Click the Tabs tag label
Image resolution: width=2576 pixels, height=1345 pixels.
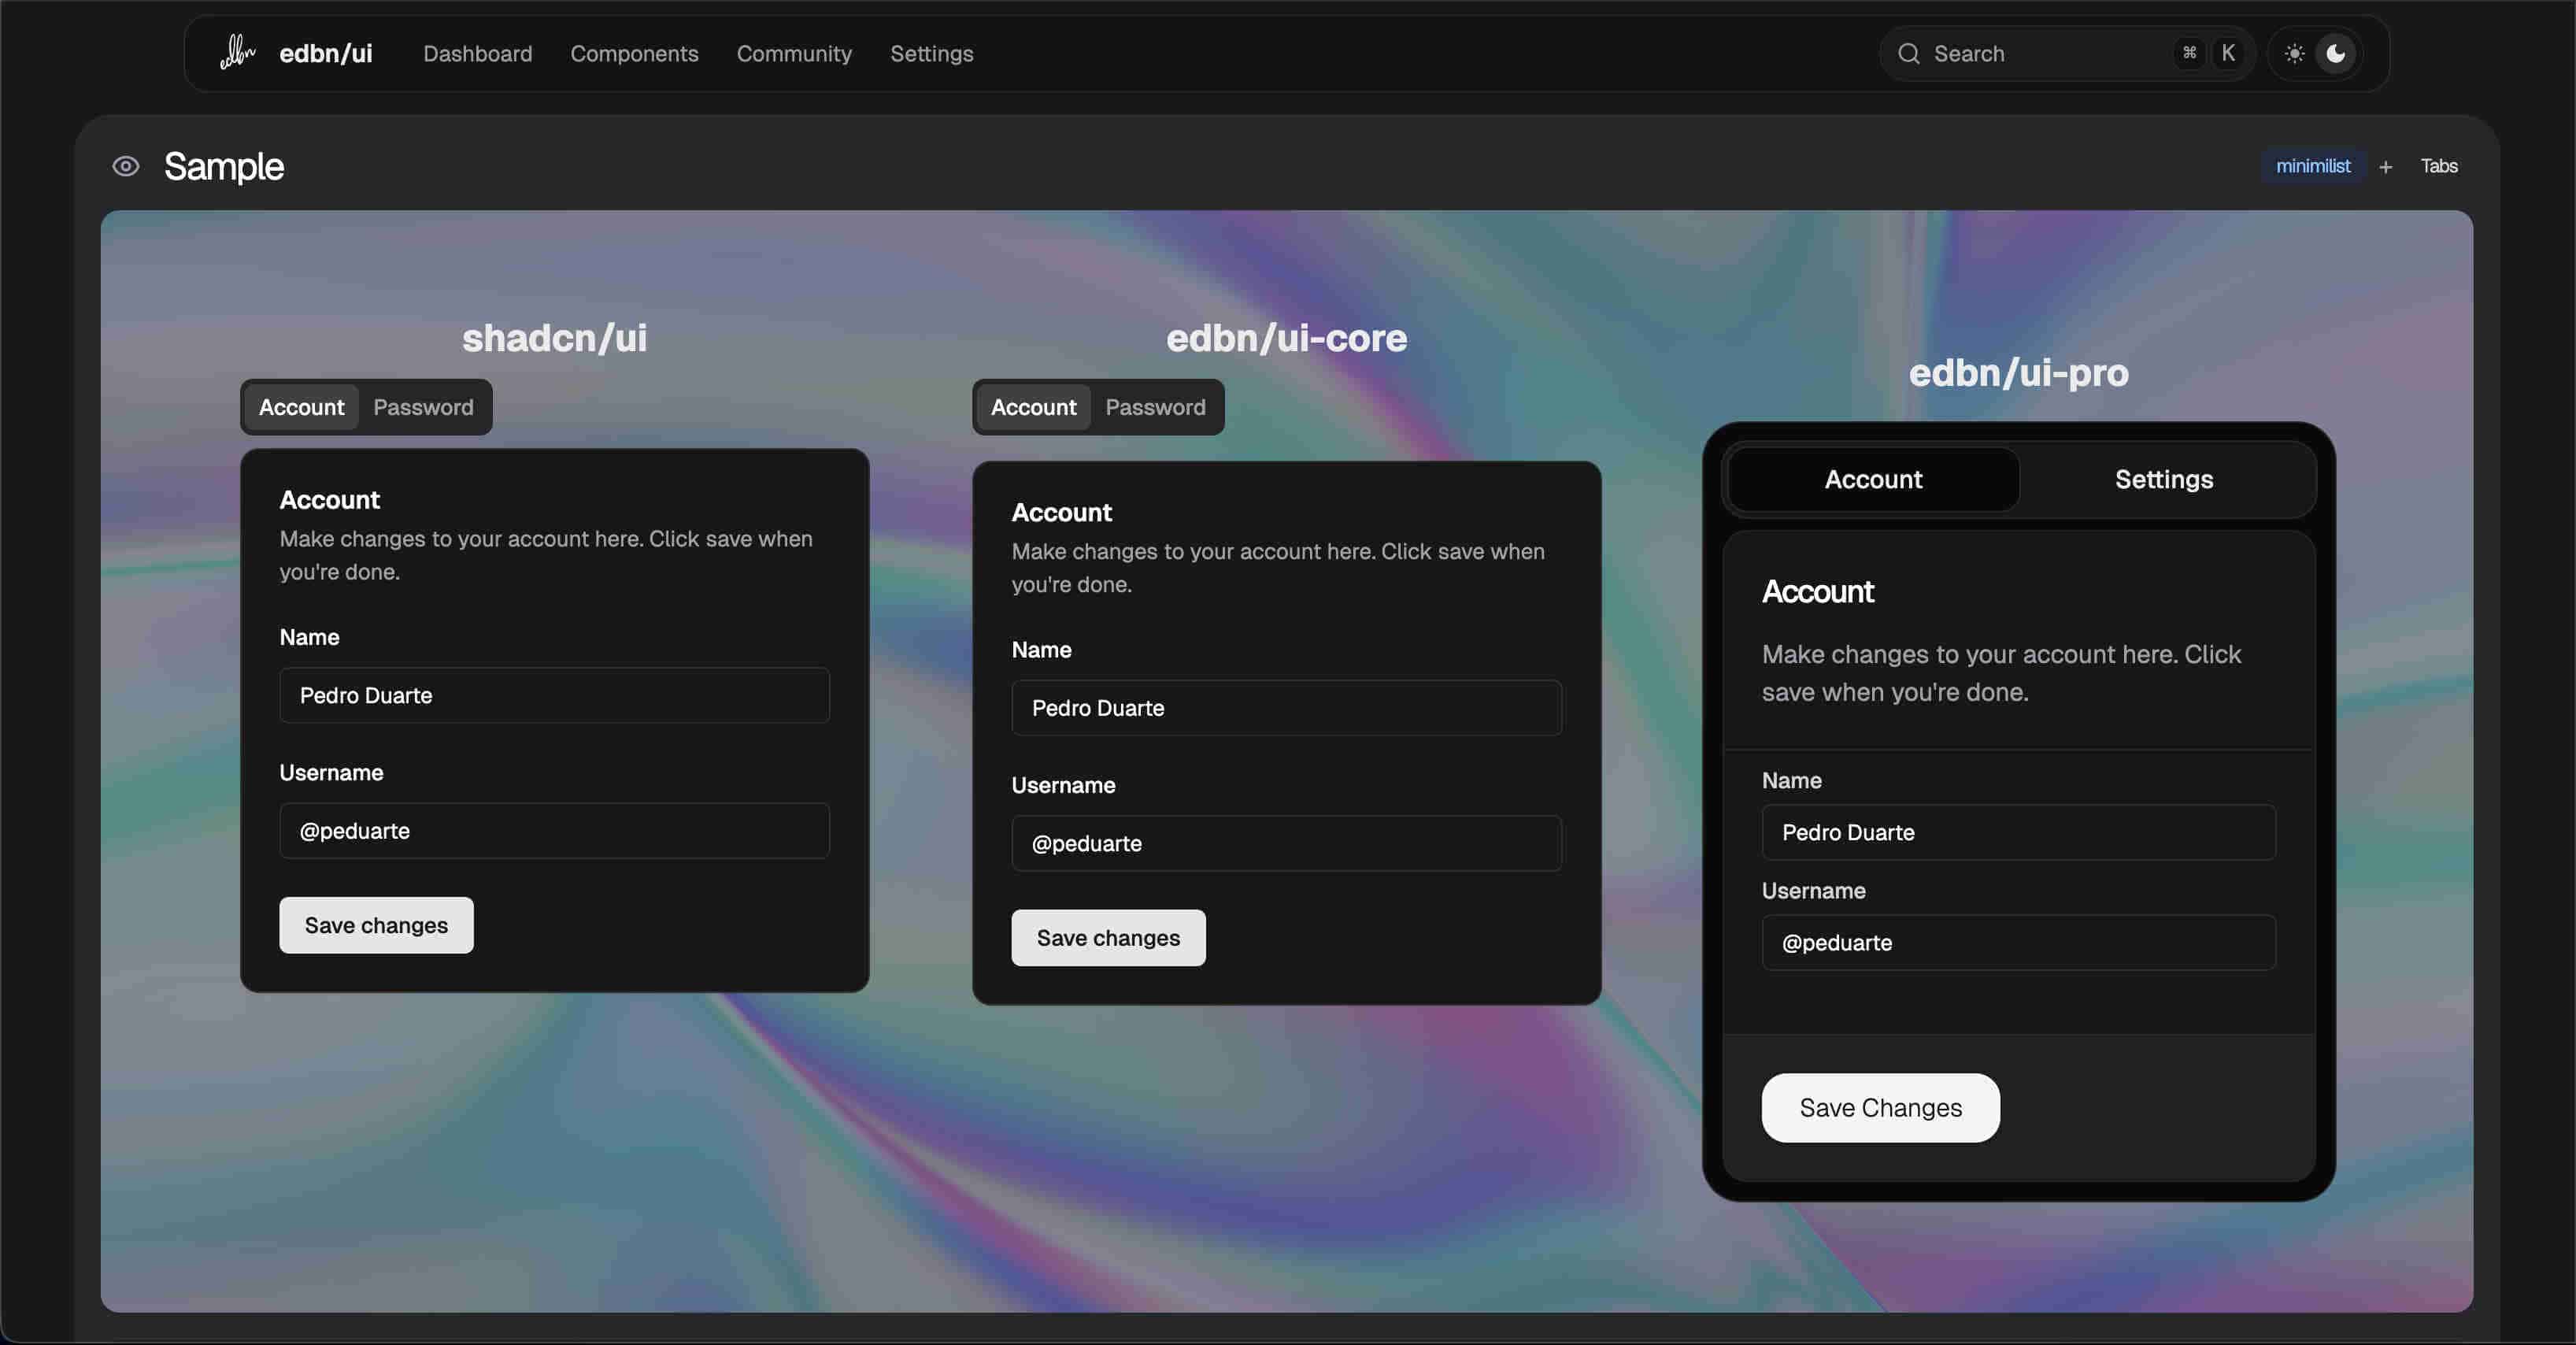pyautogui.click(x=2439, y=166)
